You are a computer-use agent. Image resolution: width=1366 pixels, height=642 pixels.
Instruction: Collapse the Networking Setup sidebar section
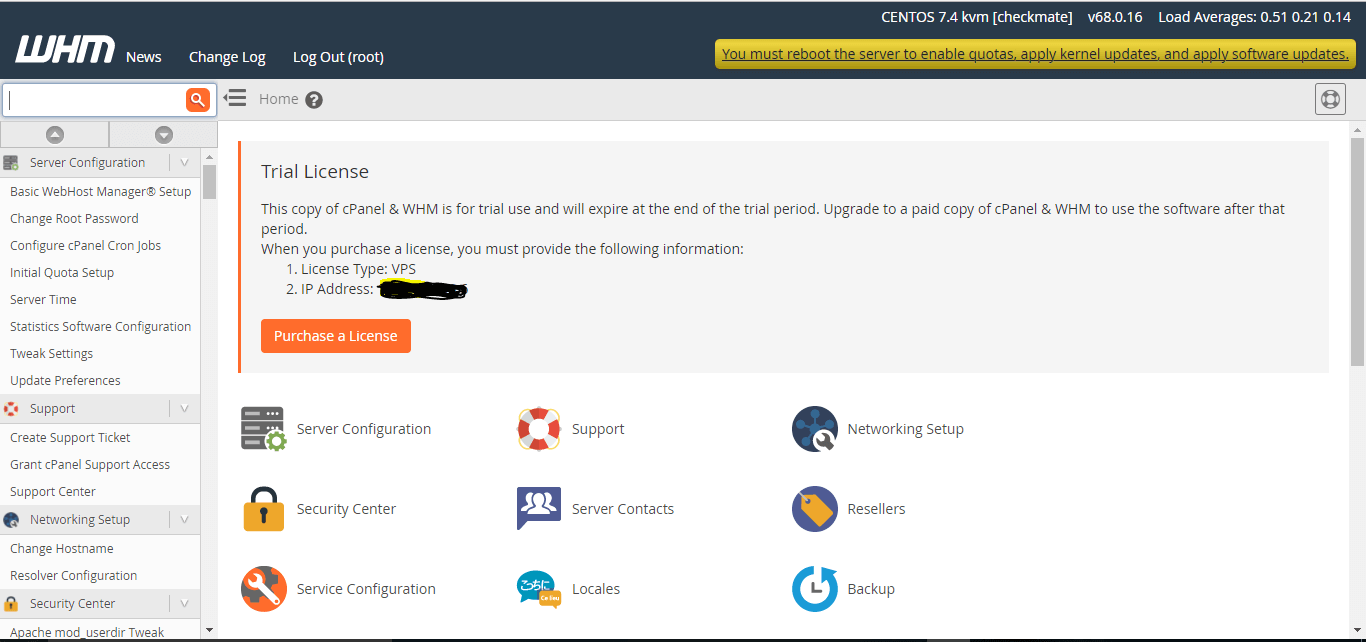coord(184,519)
